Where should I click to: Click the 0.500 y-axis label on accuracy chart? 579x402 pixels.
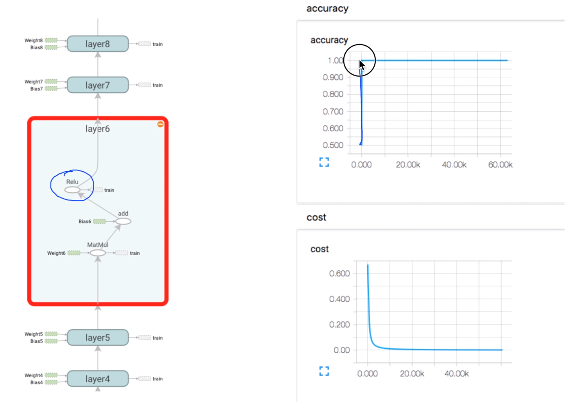tap(333, 145)
